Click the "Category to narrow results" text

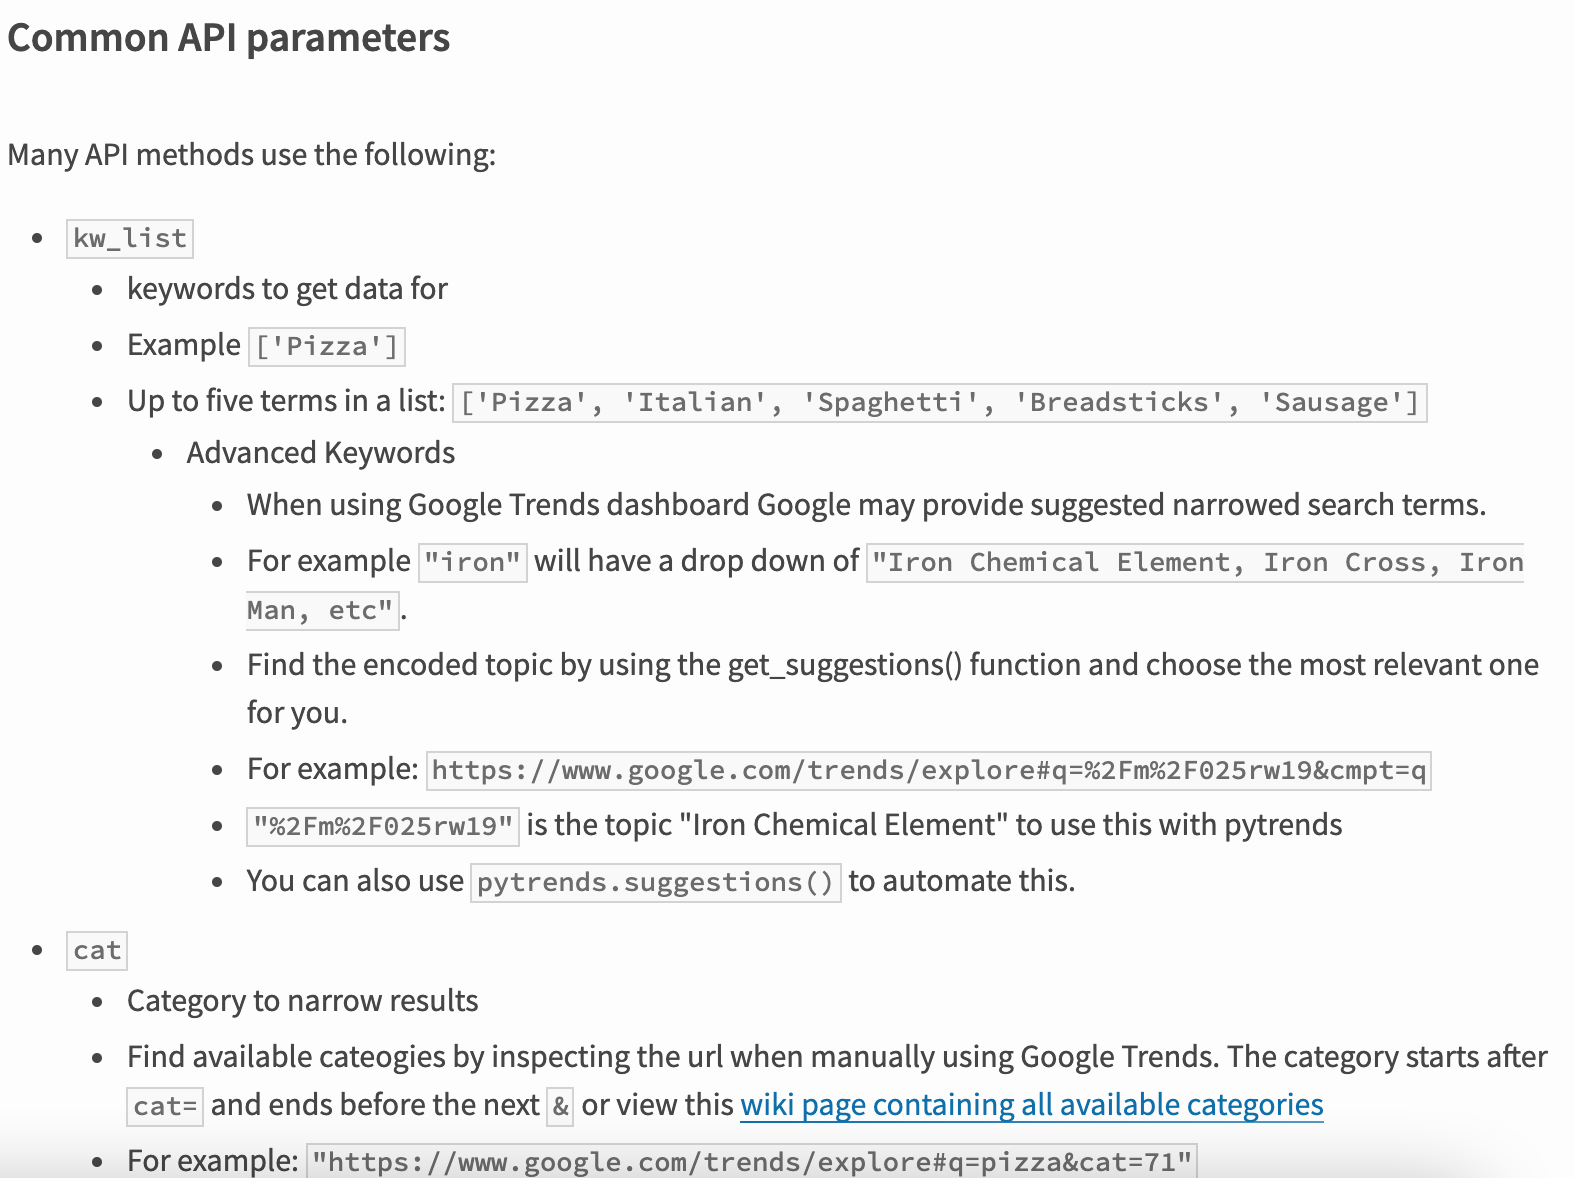[303, 1001]
